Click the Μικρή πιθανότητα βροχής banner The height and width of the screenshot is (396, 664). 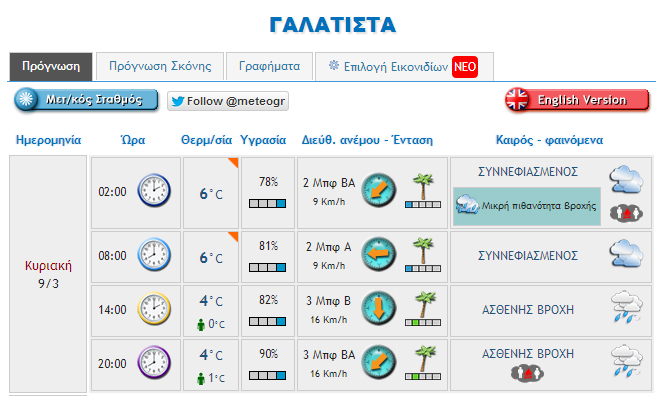527,206
